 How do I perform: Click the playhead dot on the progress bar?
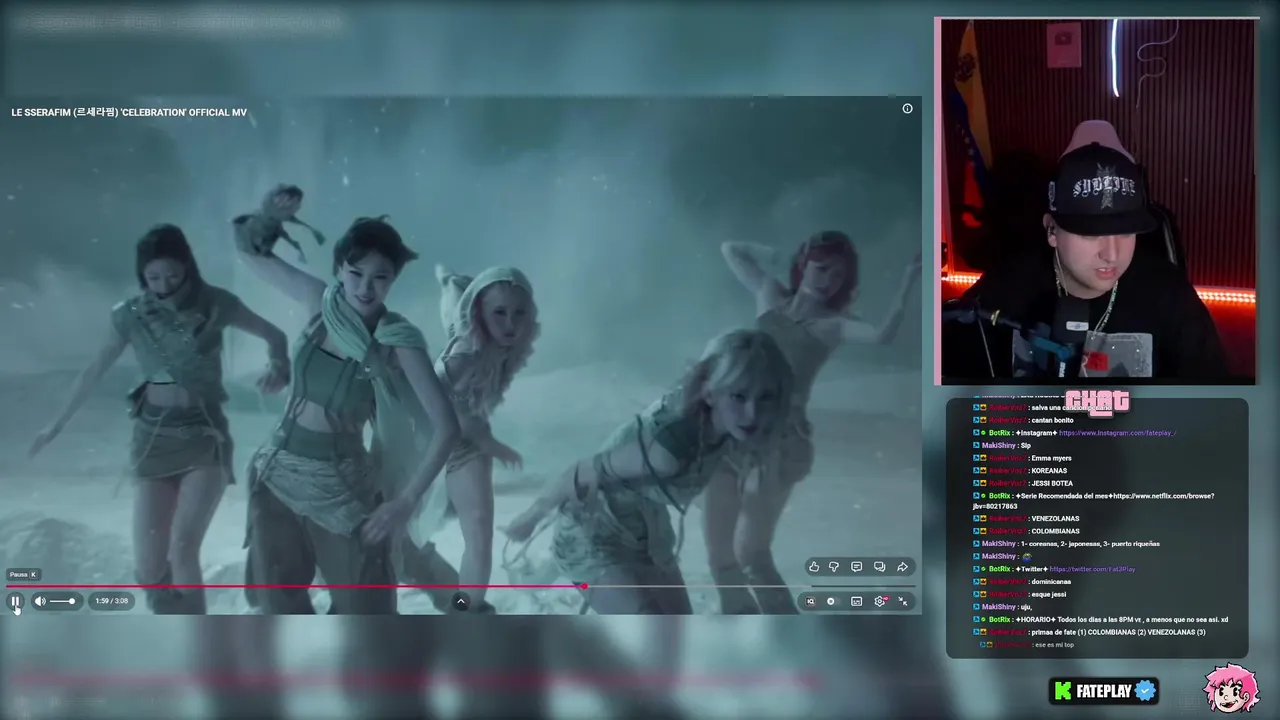pos(584,587)
